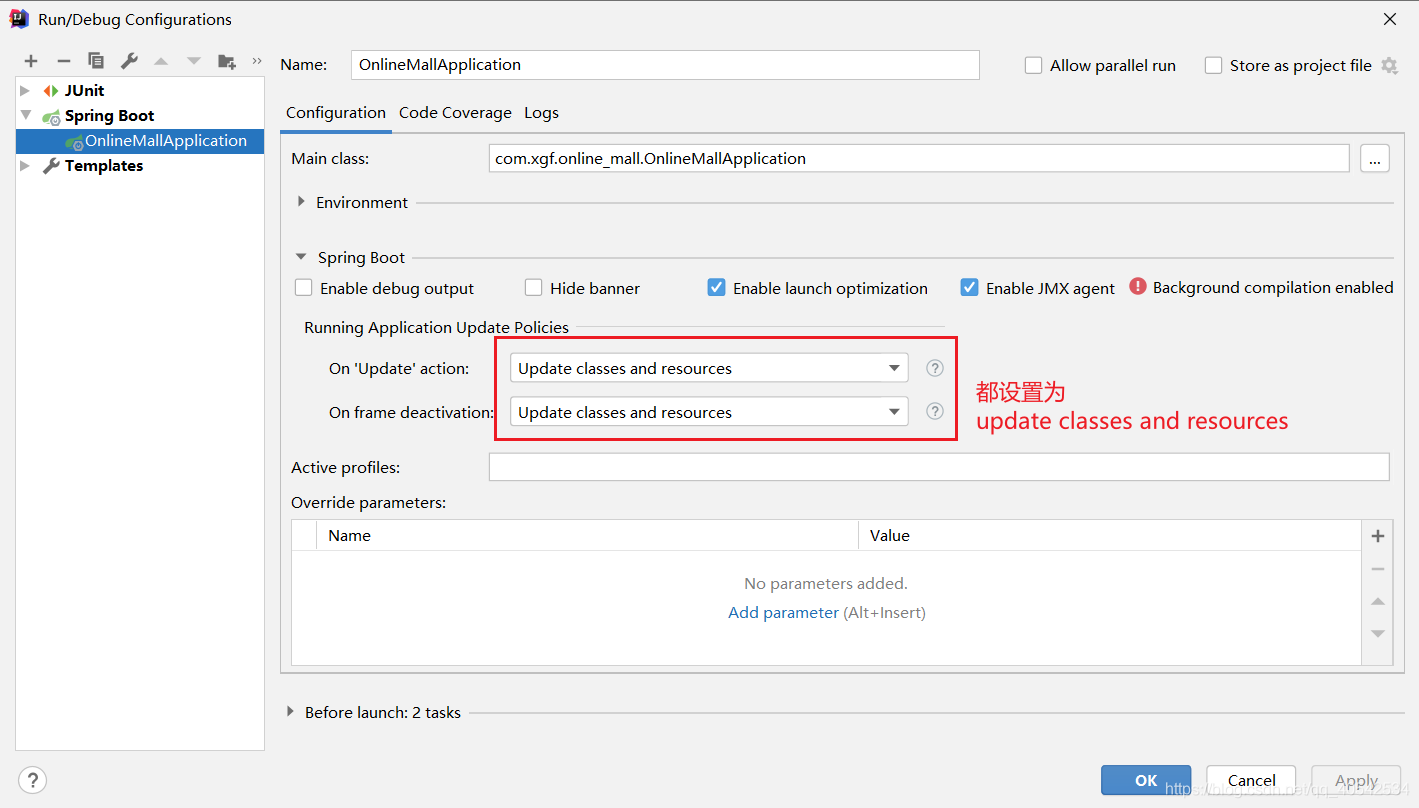1419x808 pixels.
Task: Open dialog help question mark button
Action: [x=33, y=780]
